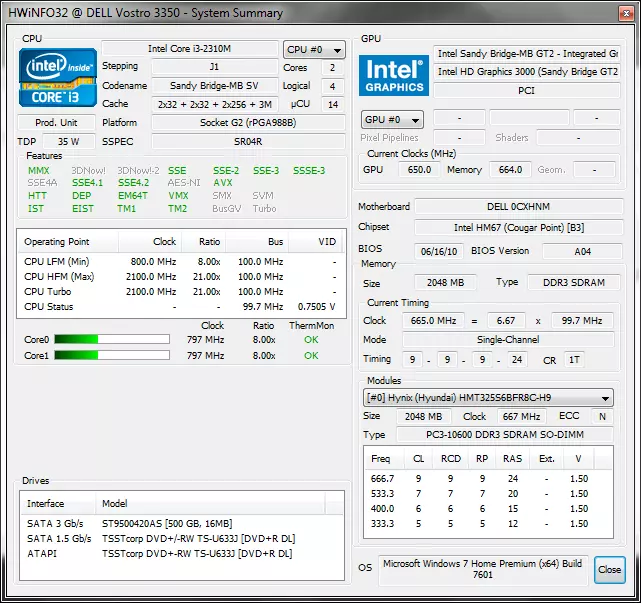Click the Intel Core i3 logo

tap(59, 79)
